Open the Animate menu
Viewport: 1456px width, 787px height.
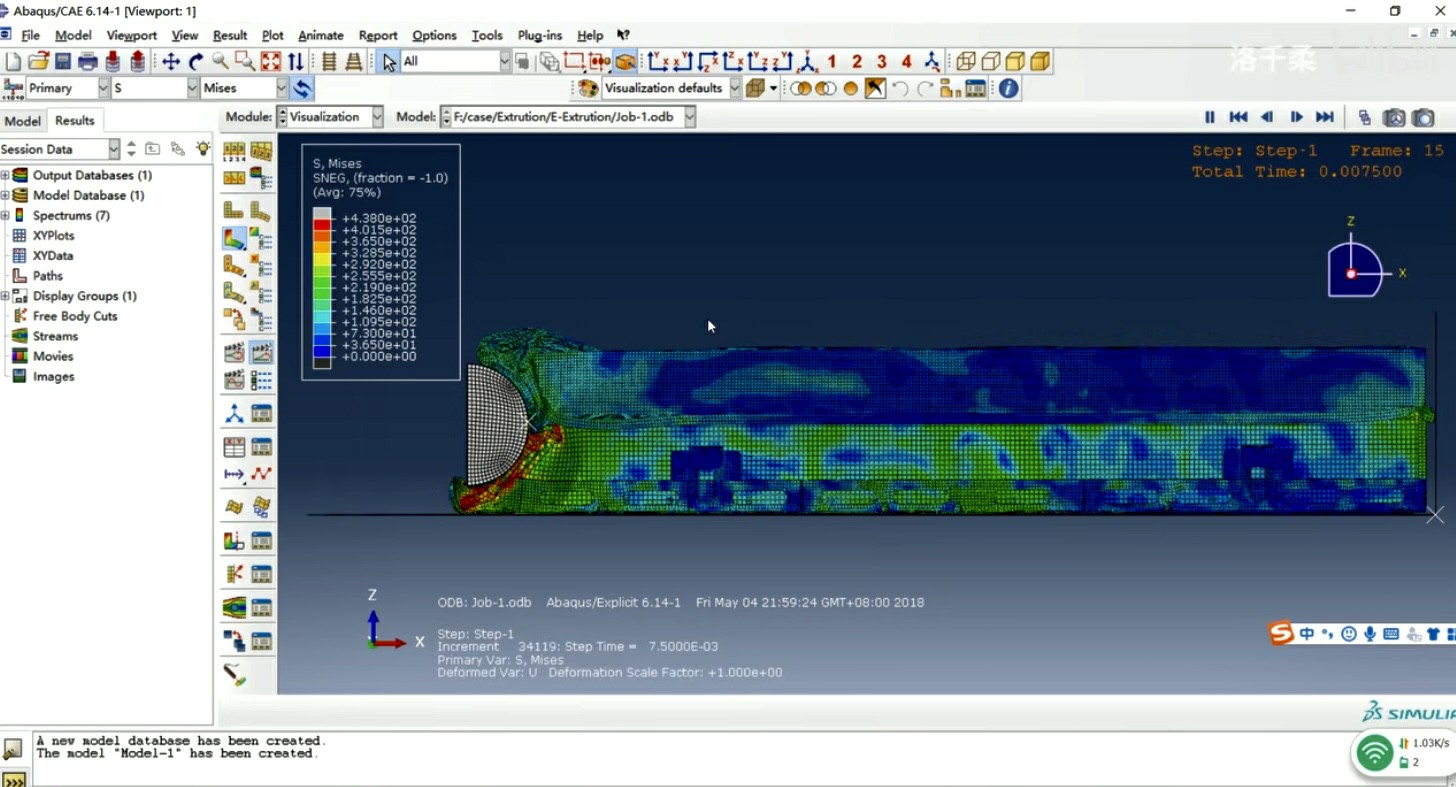pyautogui.click(x=320, y=35)
